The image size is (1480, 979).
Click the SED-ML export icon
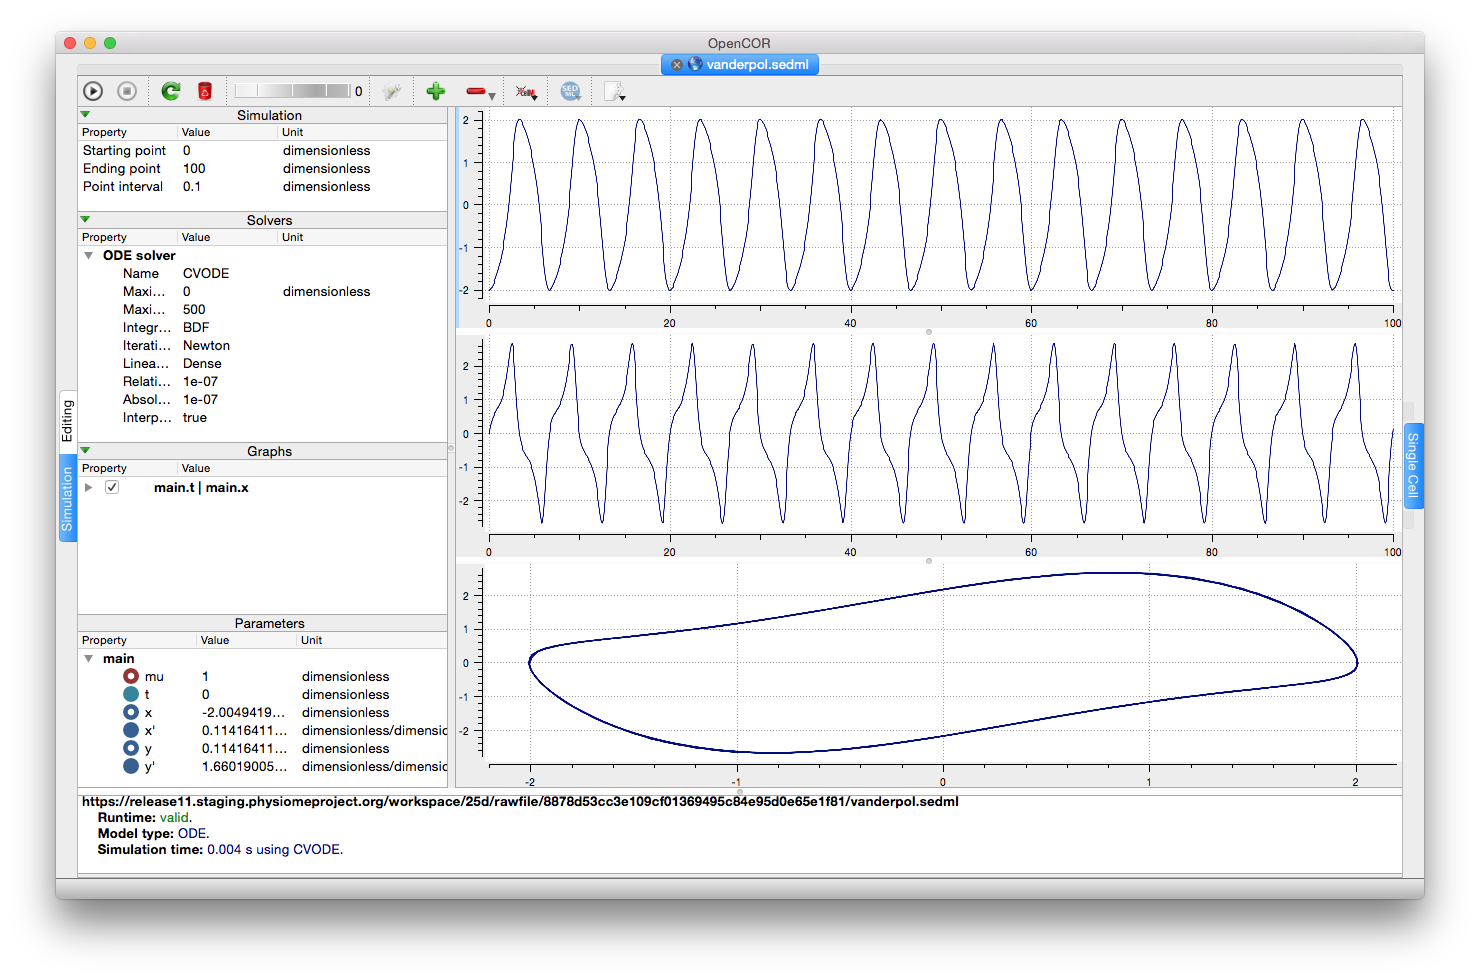(570, 91)
